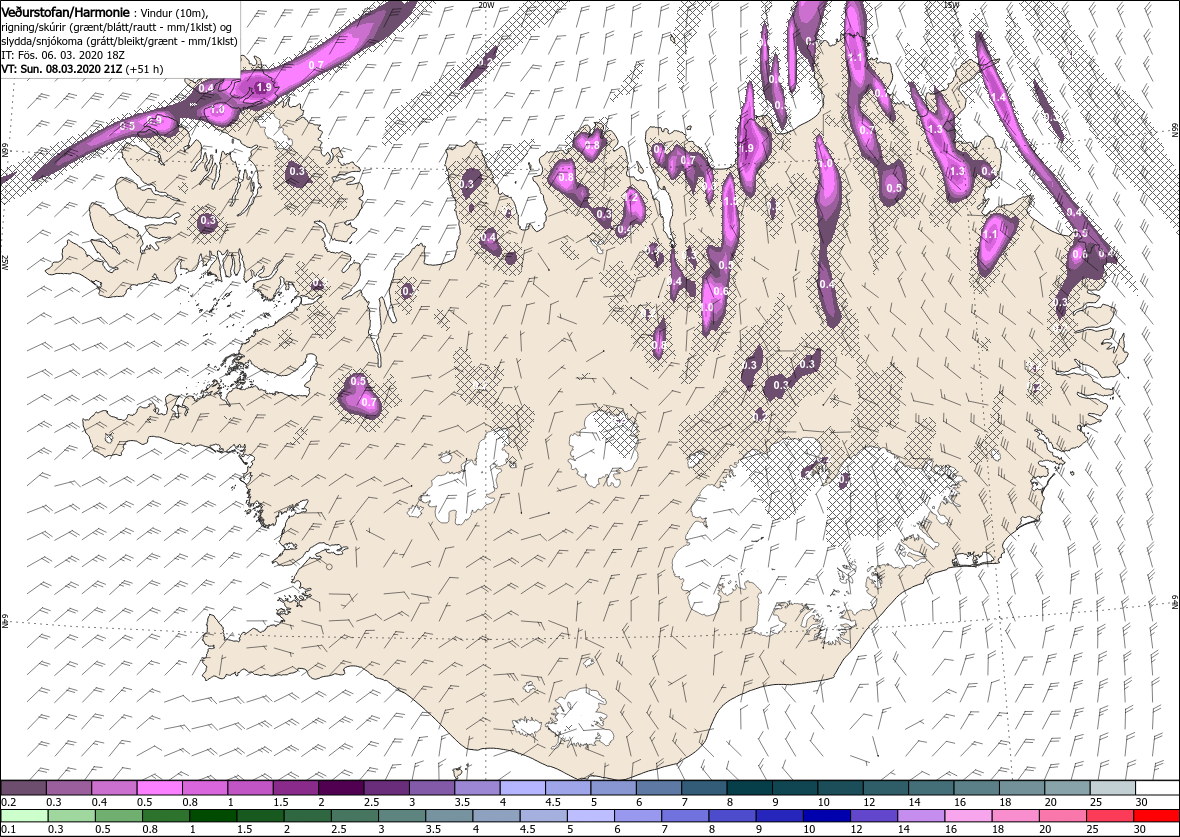Screen dimensions: 1180x837
Task: Pick the bright red swatch after 30 in lower legend
Action: point(1156,817)
